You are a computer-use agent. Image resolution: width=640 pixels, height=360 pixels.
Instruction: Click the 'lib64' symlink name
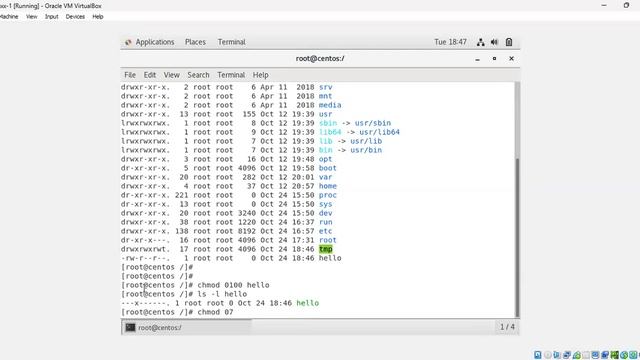point(330,132)
